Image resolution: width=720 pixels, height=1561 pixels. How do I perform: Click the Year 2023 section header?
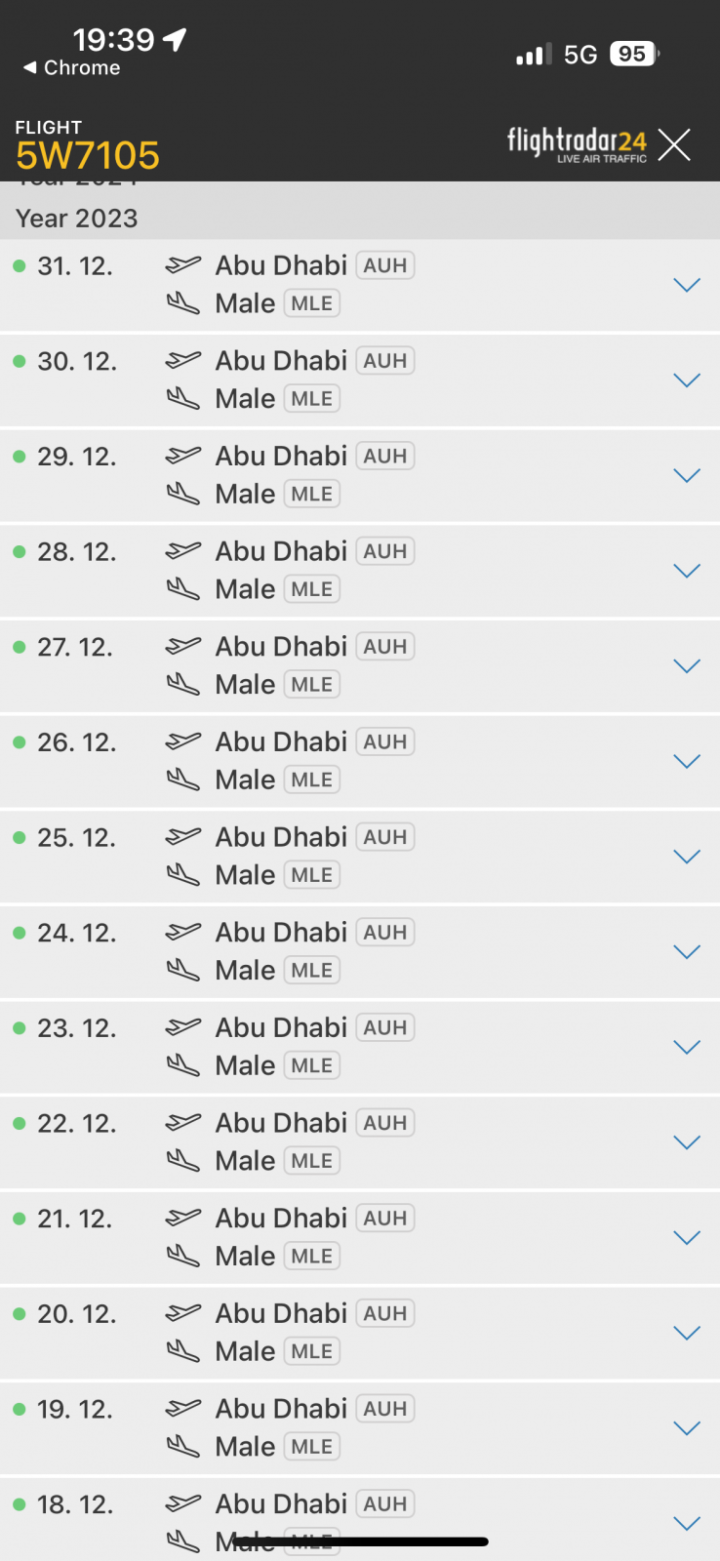77,218
